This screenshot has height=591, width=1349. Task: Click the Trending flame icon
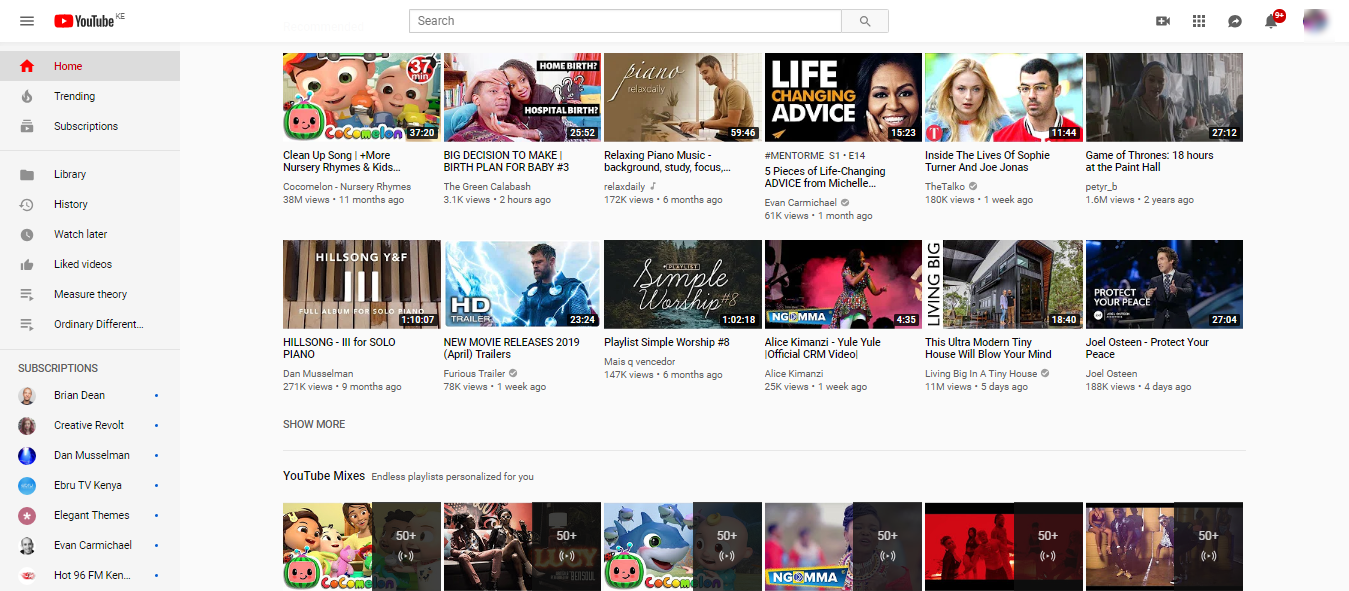pos(27,96)
